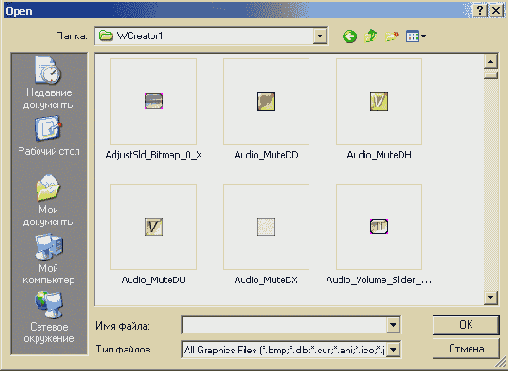
Task: Open Desktop (Рабочий стол) in places bar
Action: pos(49,136)
